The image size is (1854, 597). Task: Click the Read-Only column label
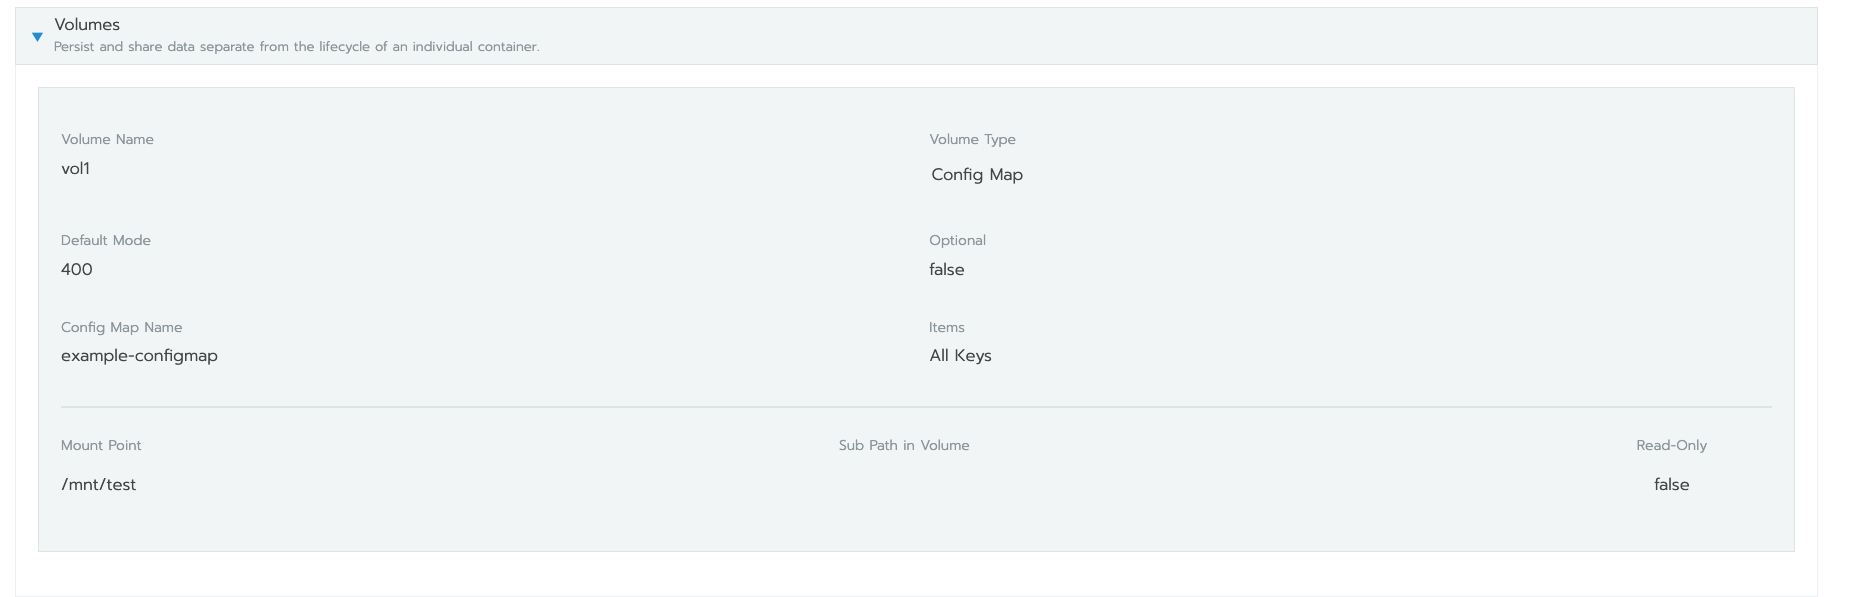[1669, 445]
